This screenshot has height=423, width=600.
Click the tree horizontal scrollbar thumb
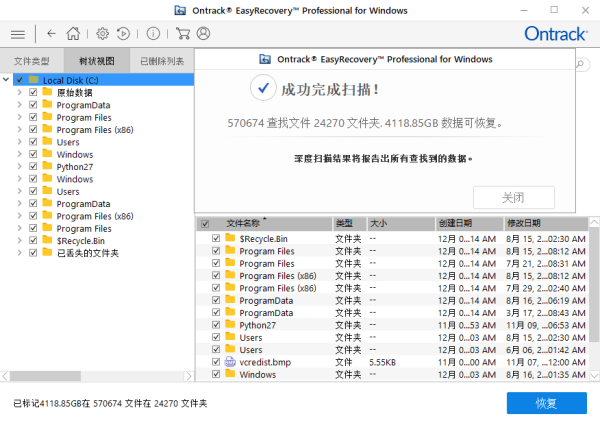[45, 376]
